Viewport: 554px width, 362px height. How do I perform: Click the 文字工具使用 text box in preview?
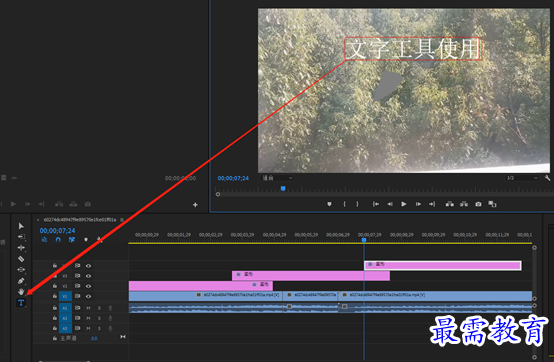click(413, 49)
